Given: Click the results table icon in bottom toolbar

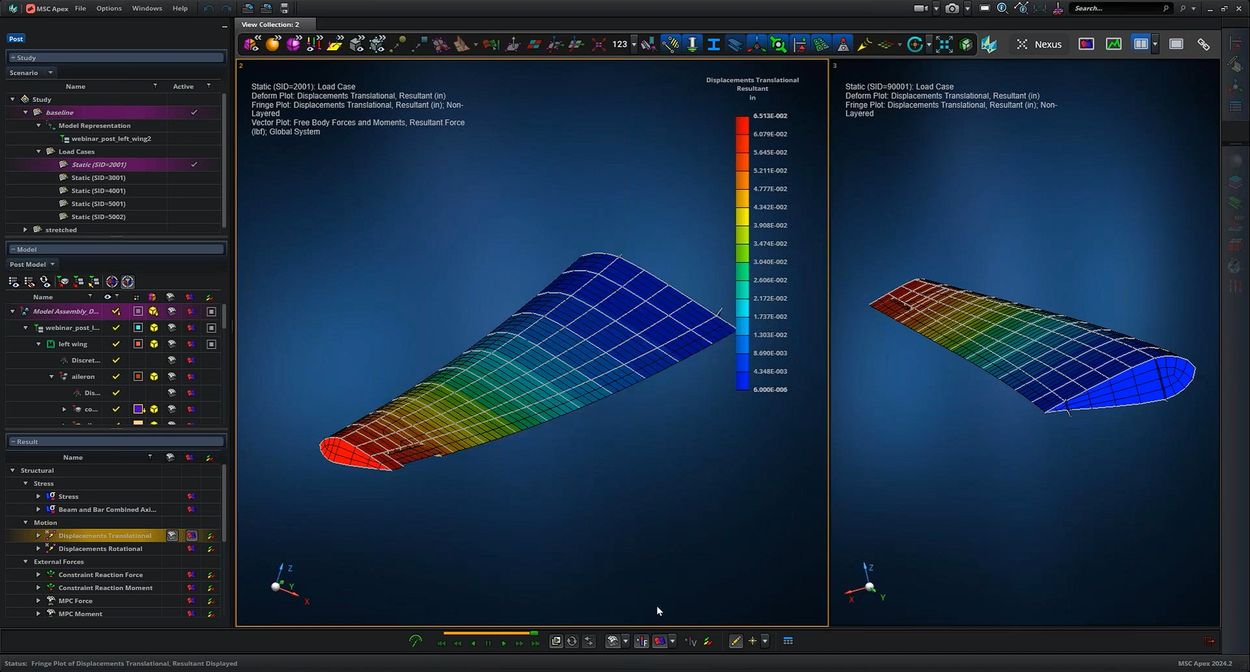Looking at the screenshot, I should (788, 641).
